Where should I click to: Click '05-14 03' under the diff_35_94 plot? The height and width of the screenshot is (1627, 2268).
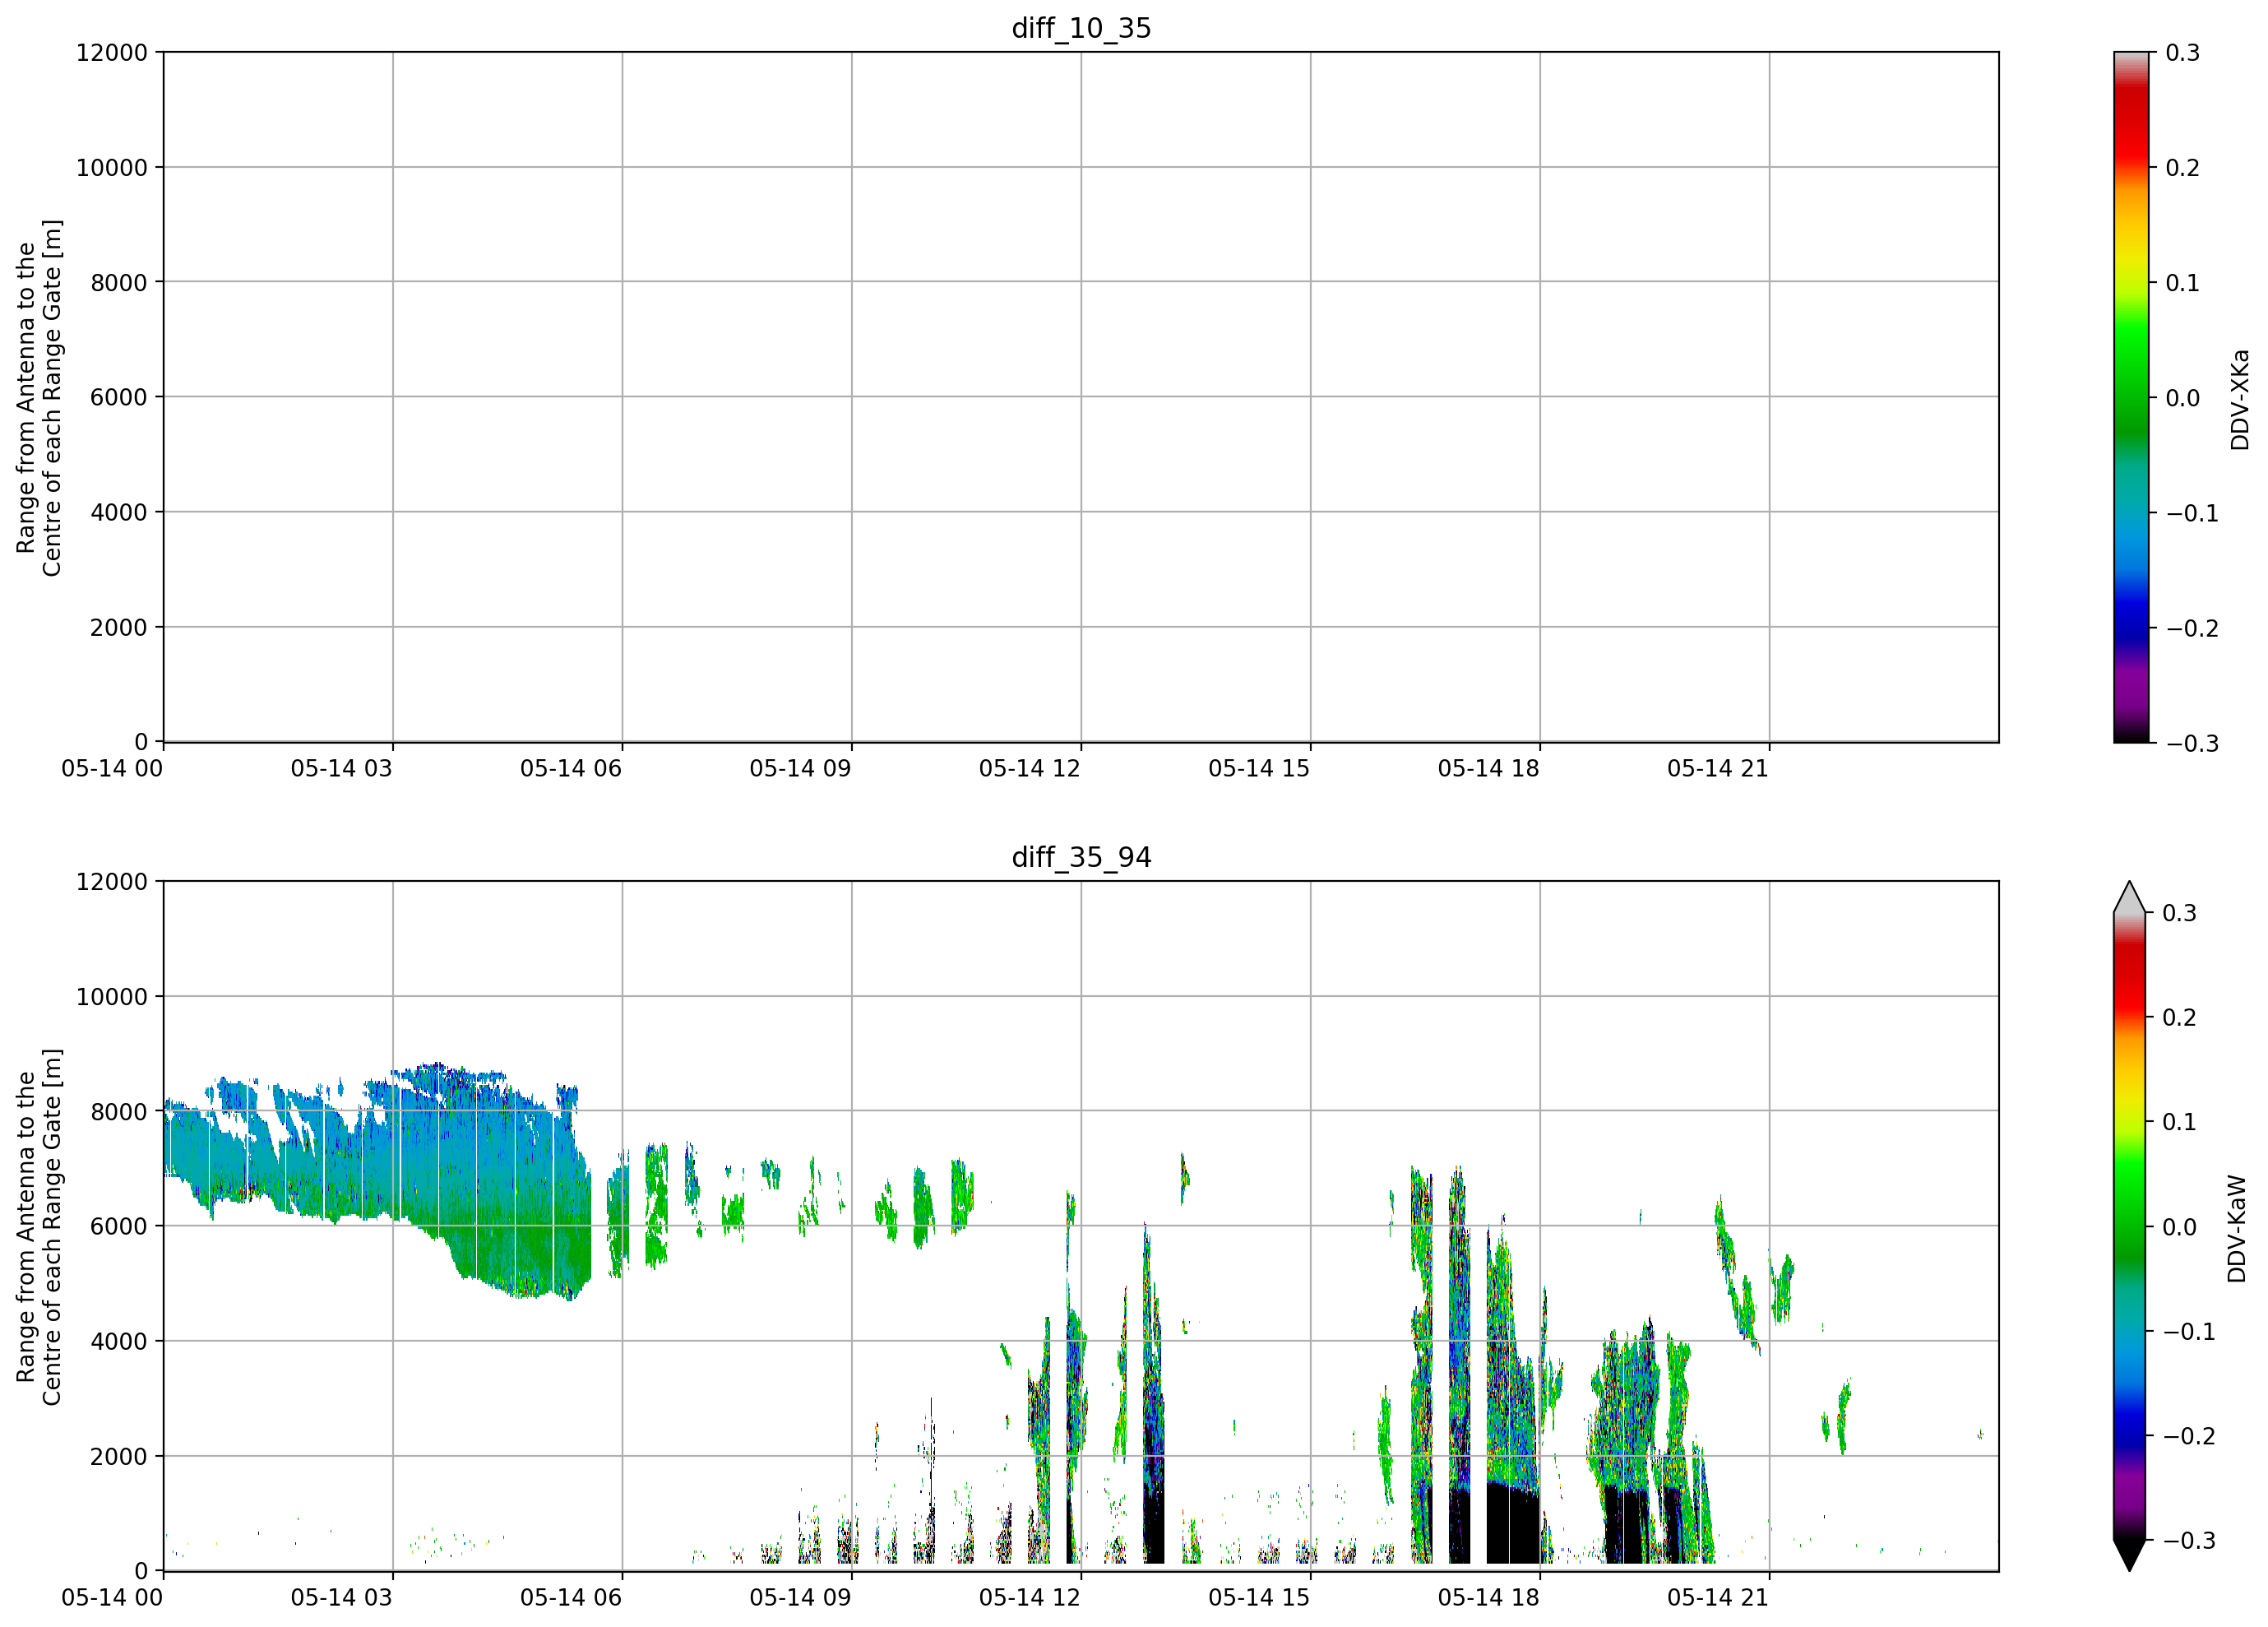tap(342, 1597)
